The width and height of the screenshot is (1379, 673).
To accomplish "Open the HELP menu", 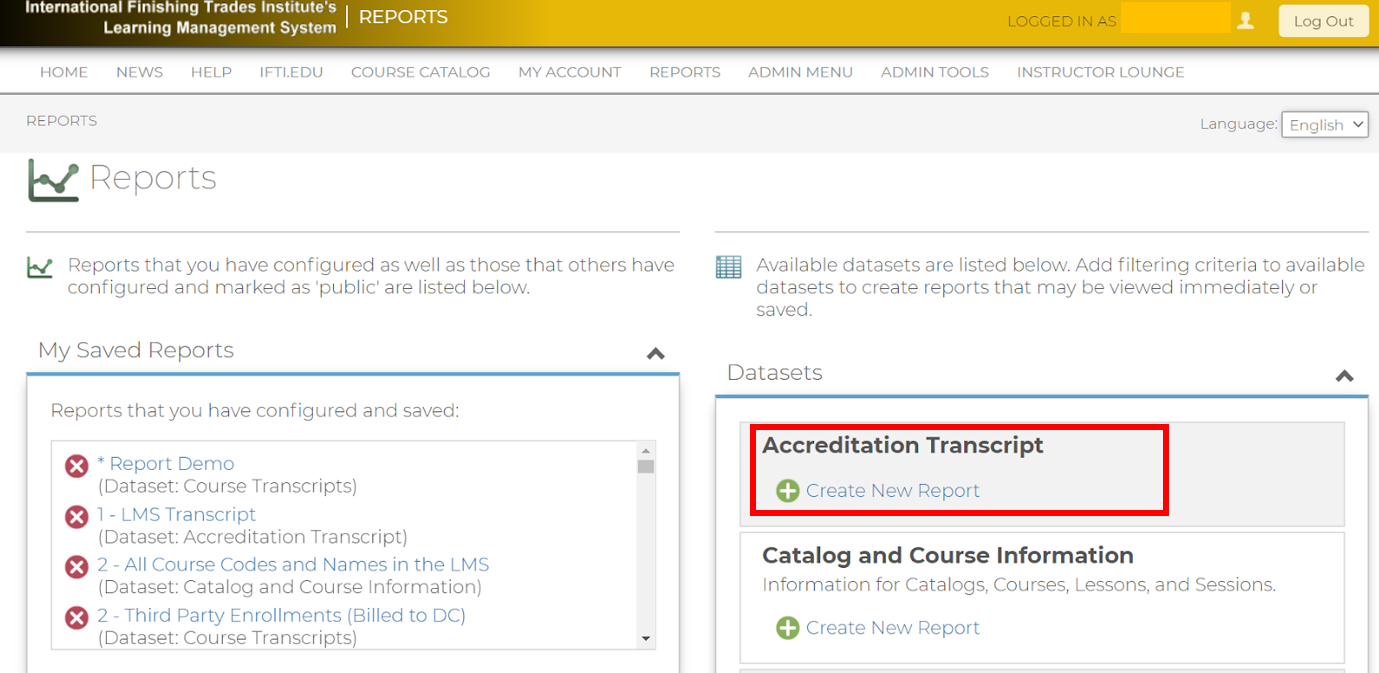I will (211, 72).
